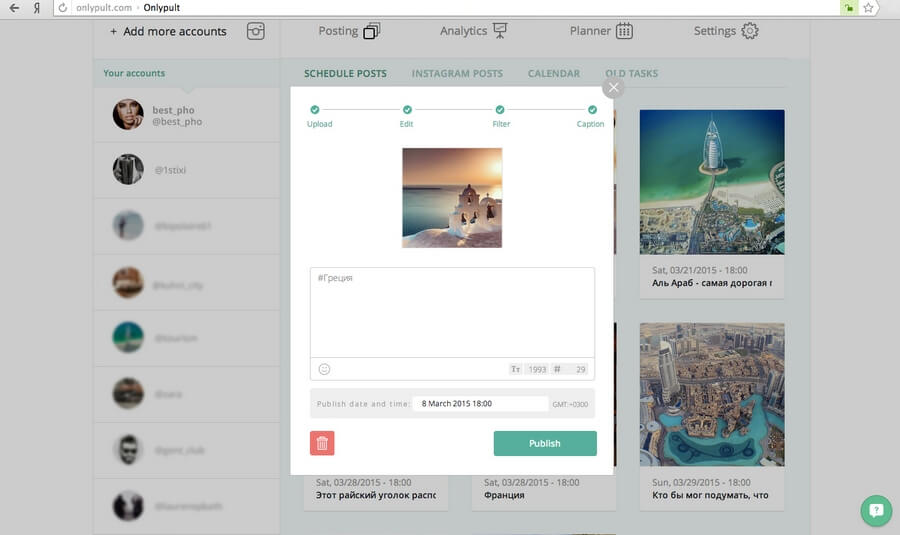Go to the Upload step checkmark
Screen dimensions: 900x535
[315, 110]
